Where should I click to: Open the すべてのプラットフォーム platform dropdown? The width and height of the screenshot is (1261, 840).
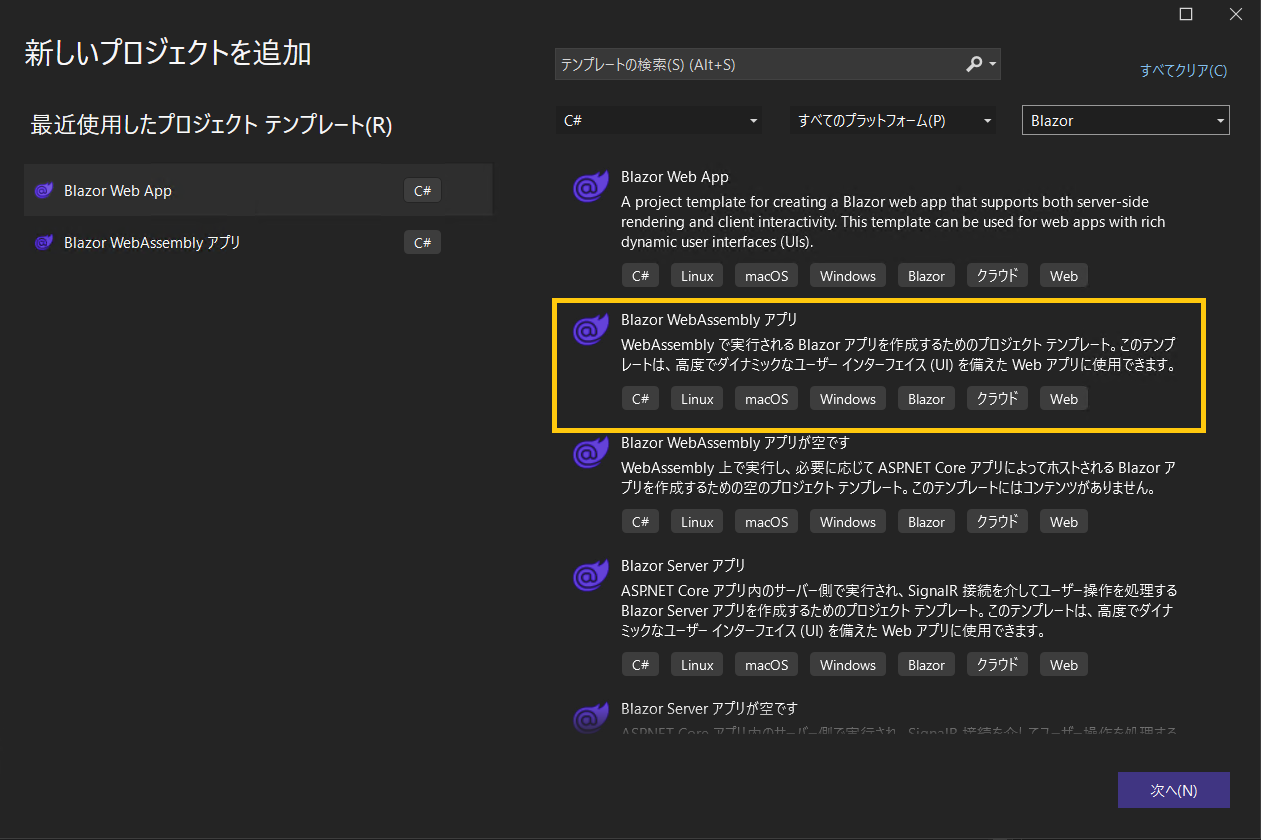click(x=893, y=121)
